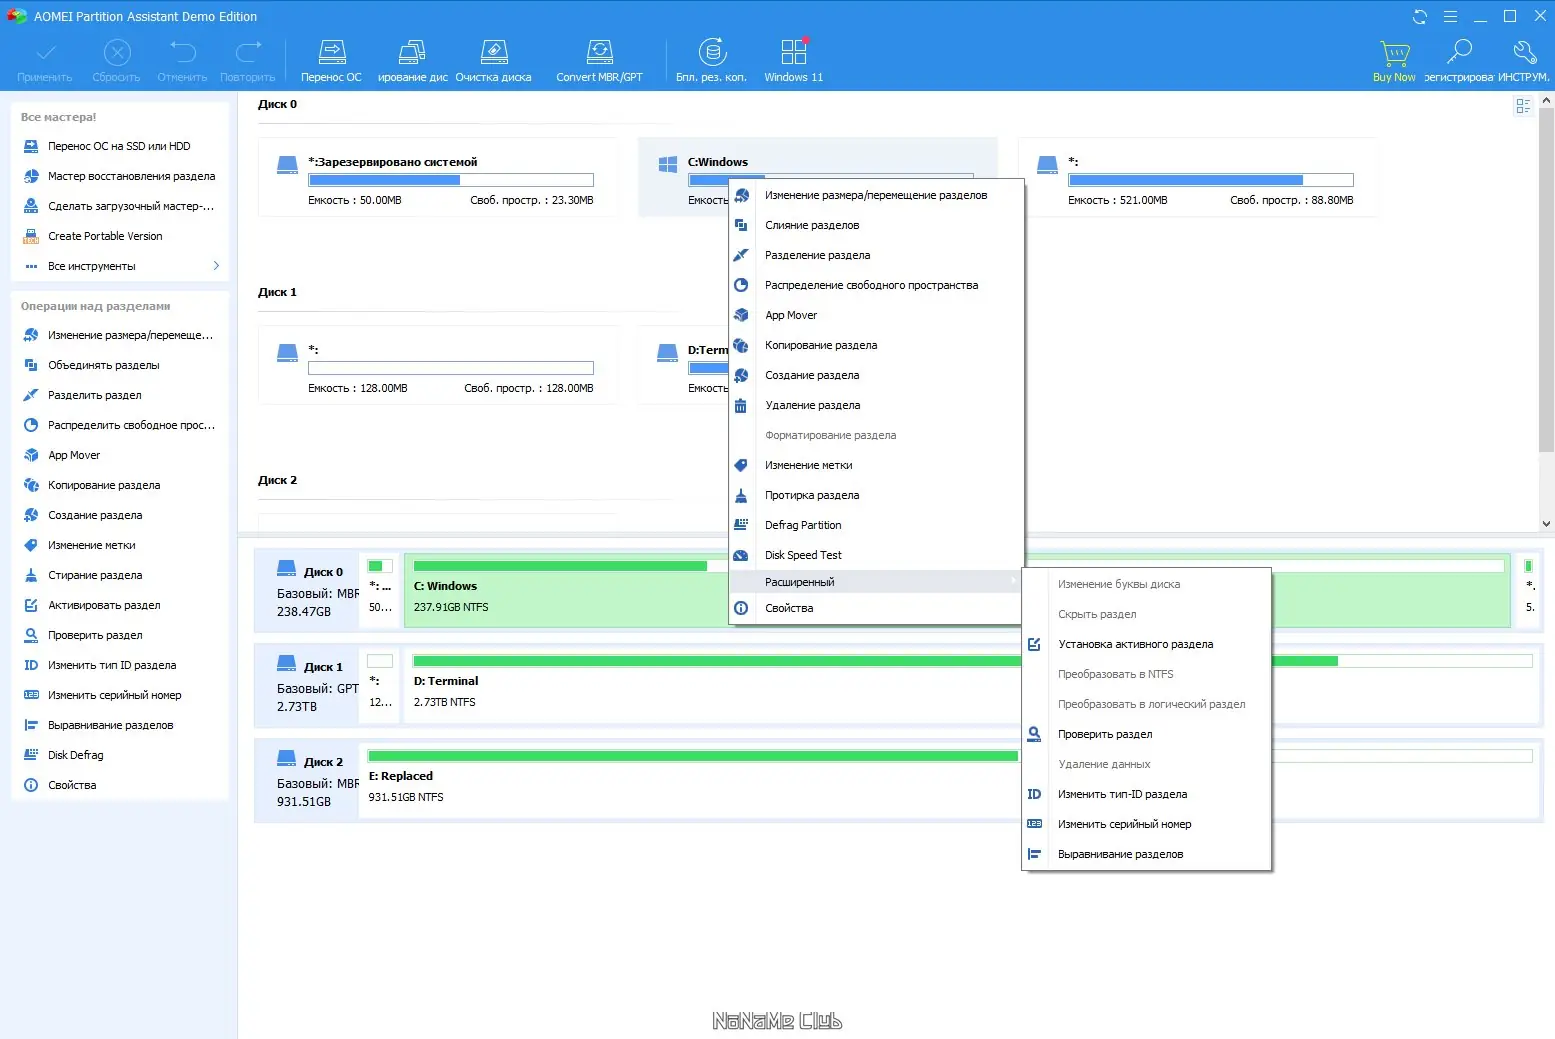Pick Распределение свободного пространства in context menu
The image size is (1555, 1039).
(876, 285)
